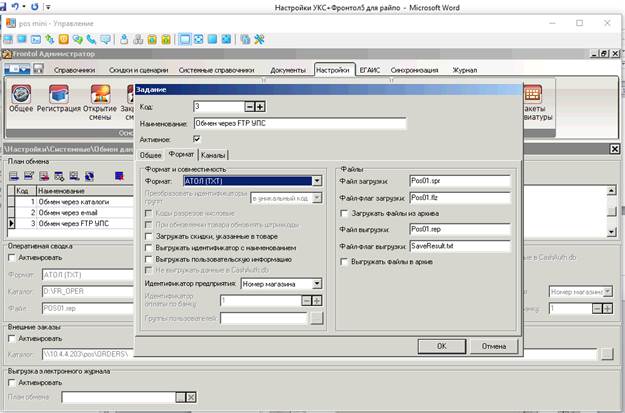Click the first add-row icon under План обмена

[x=14, y=176]
